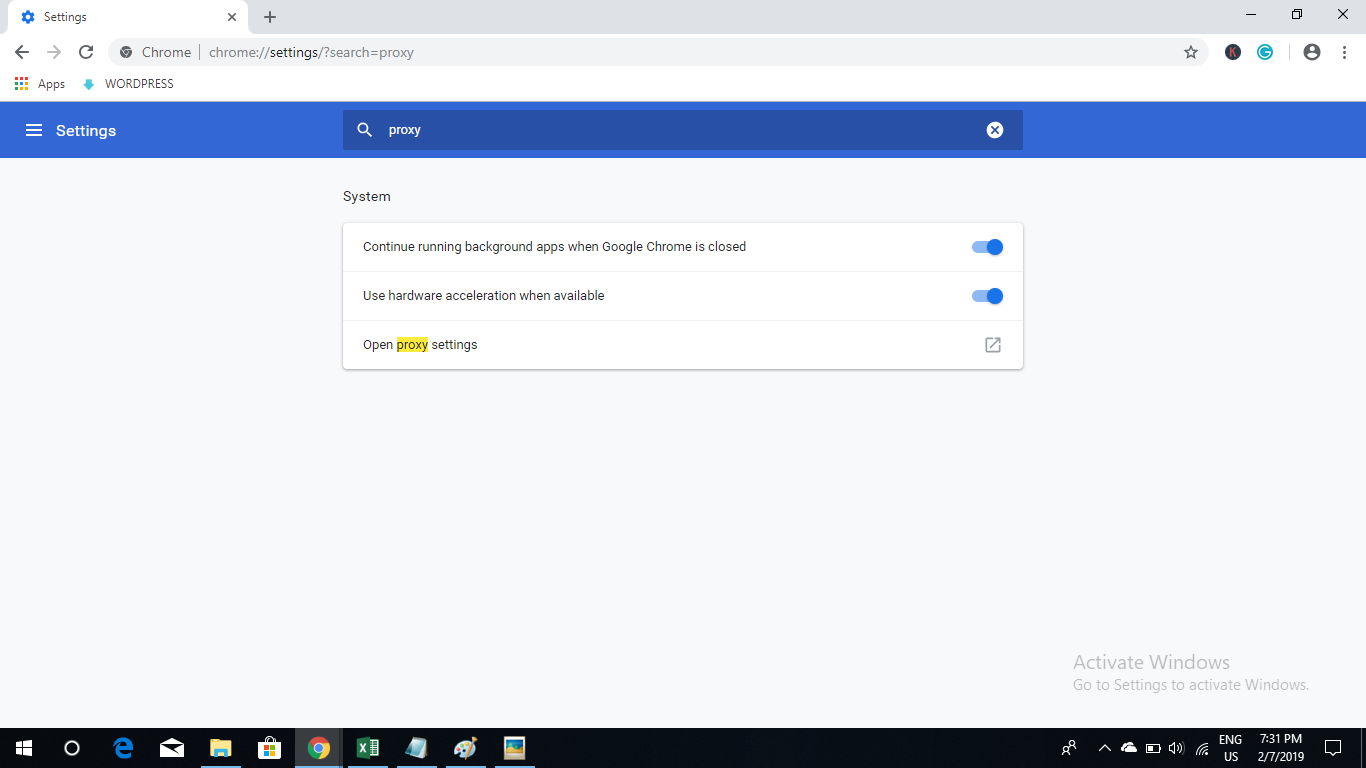Show hidden system tray icons
Screen dimensions: 1366x768
pyautogui.click(x=1105, y=748)
